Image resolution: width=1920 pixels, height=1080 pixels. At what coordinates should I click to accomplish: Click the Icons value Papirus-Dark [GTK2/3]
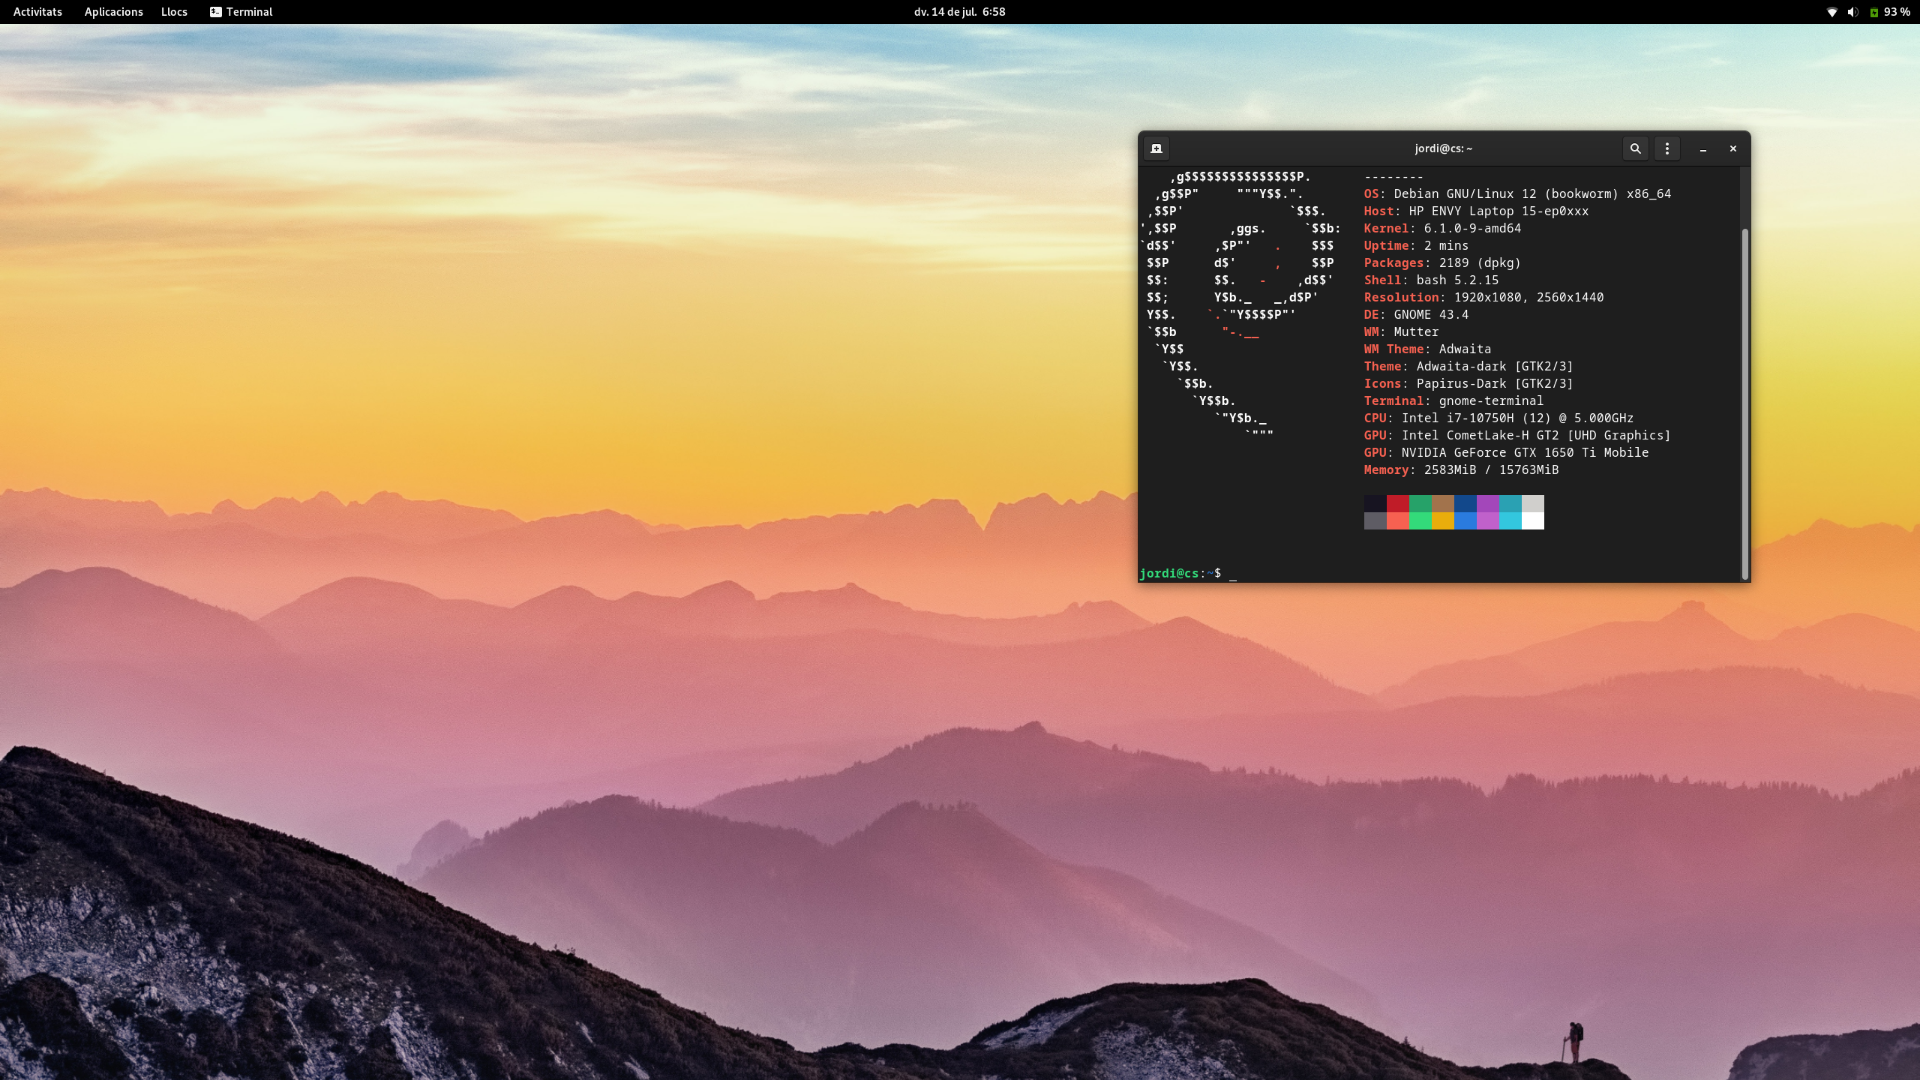[1494, 384]
